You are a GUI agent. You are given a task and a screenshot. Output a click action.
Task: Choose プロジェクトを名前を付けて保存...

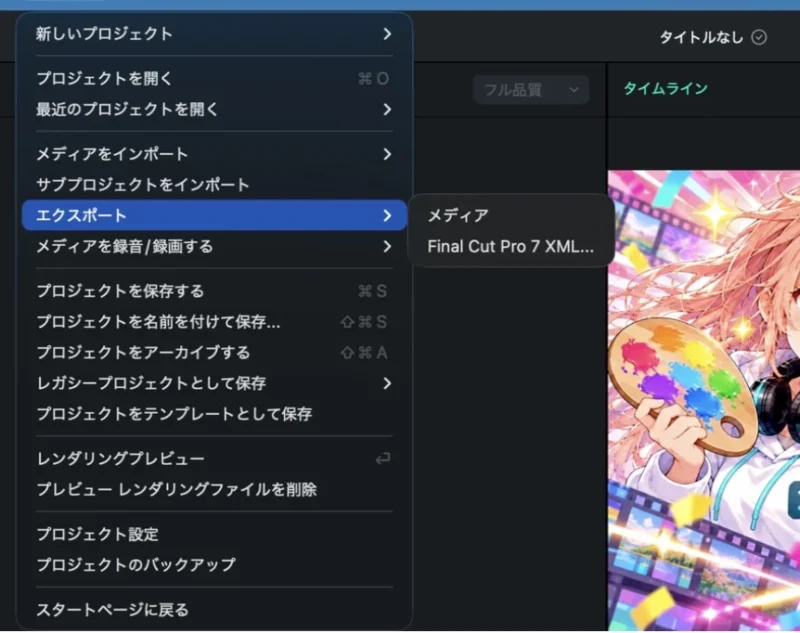[214, 322]
